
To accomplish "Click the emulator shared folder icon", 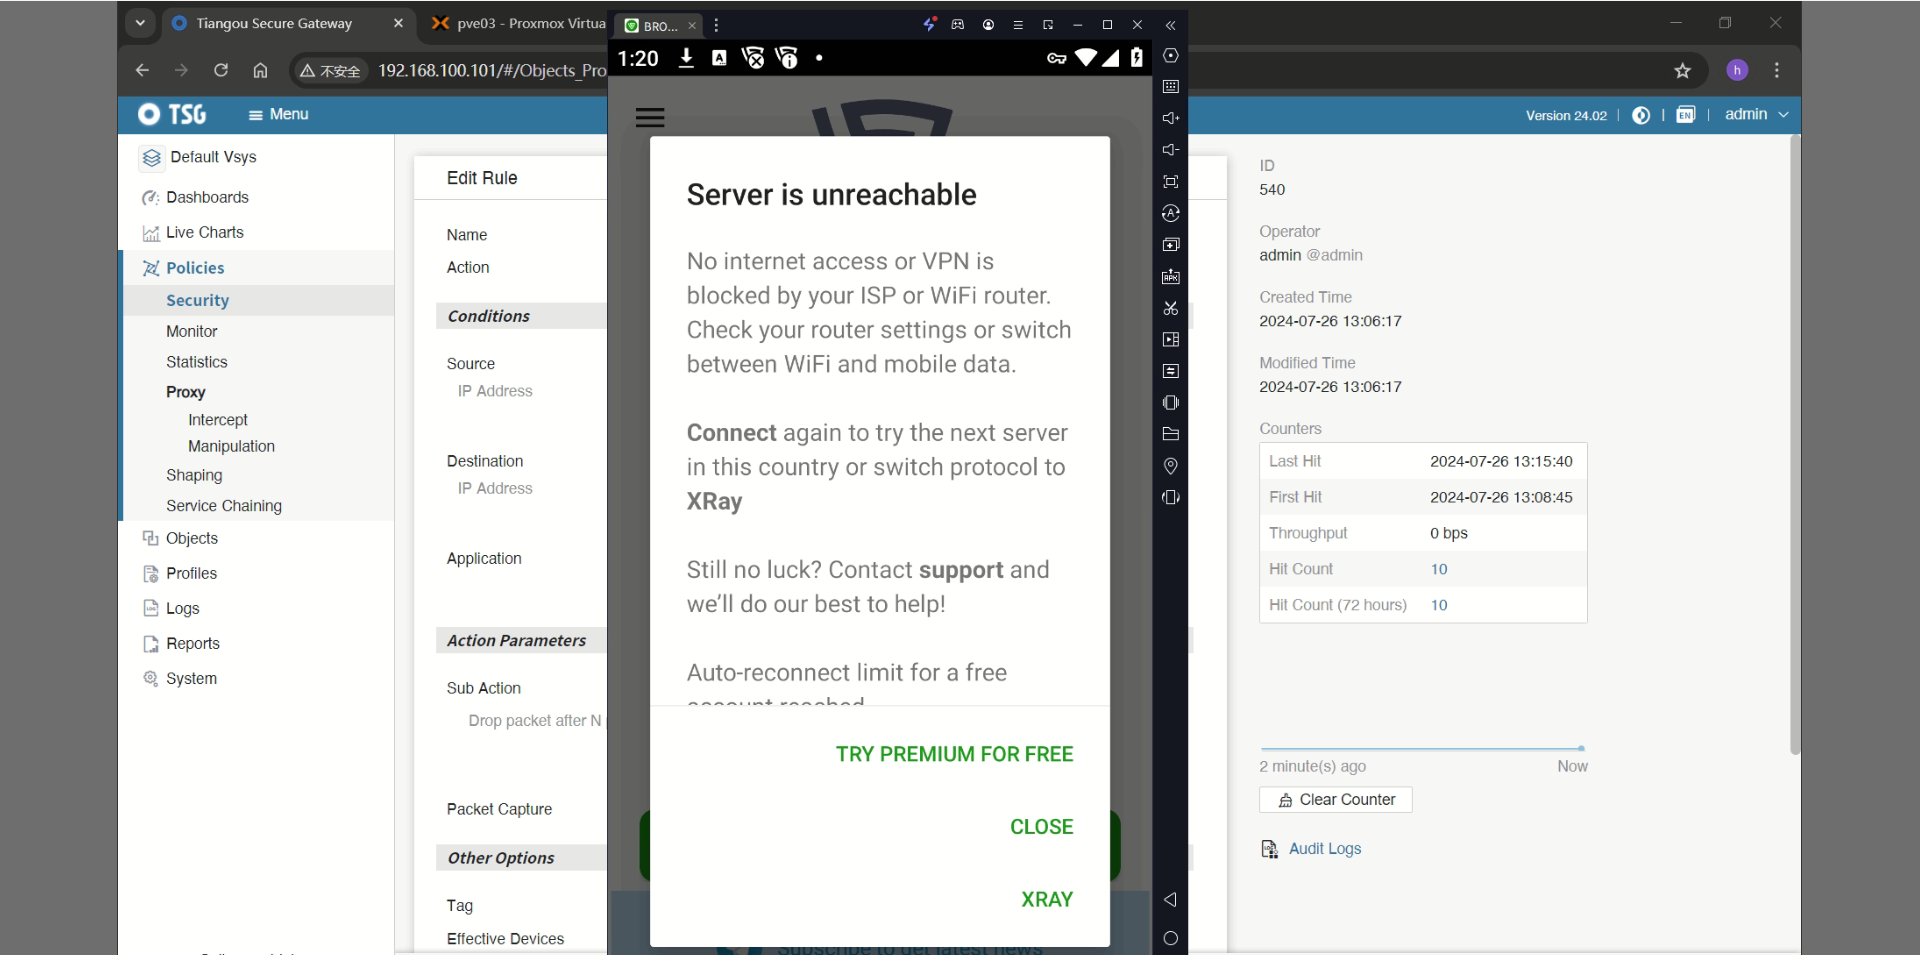I will click(1170, 434).
